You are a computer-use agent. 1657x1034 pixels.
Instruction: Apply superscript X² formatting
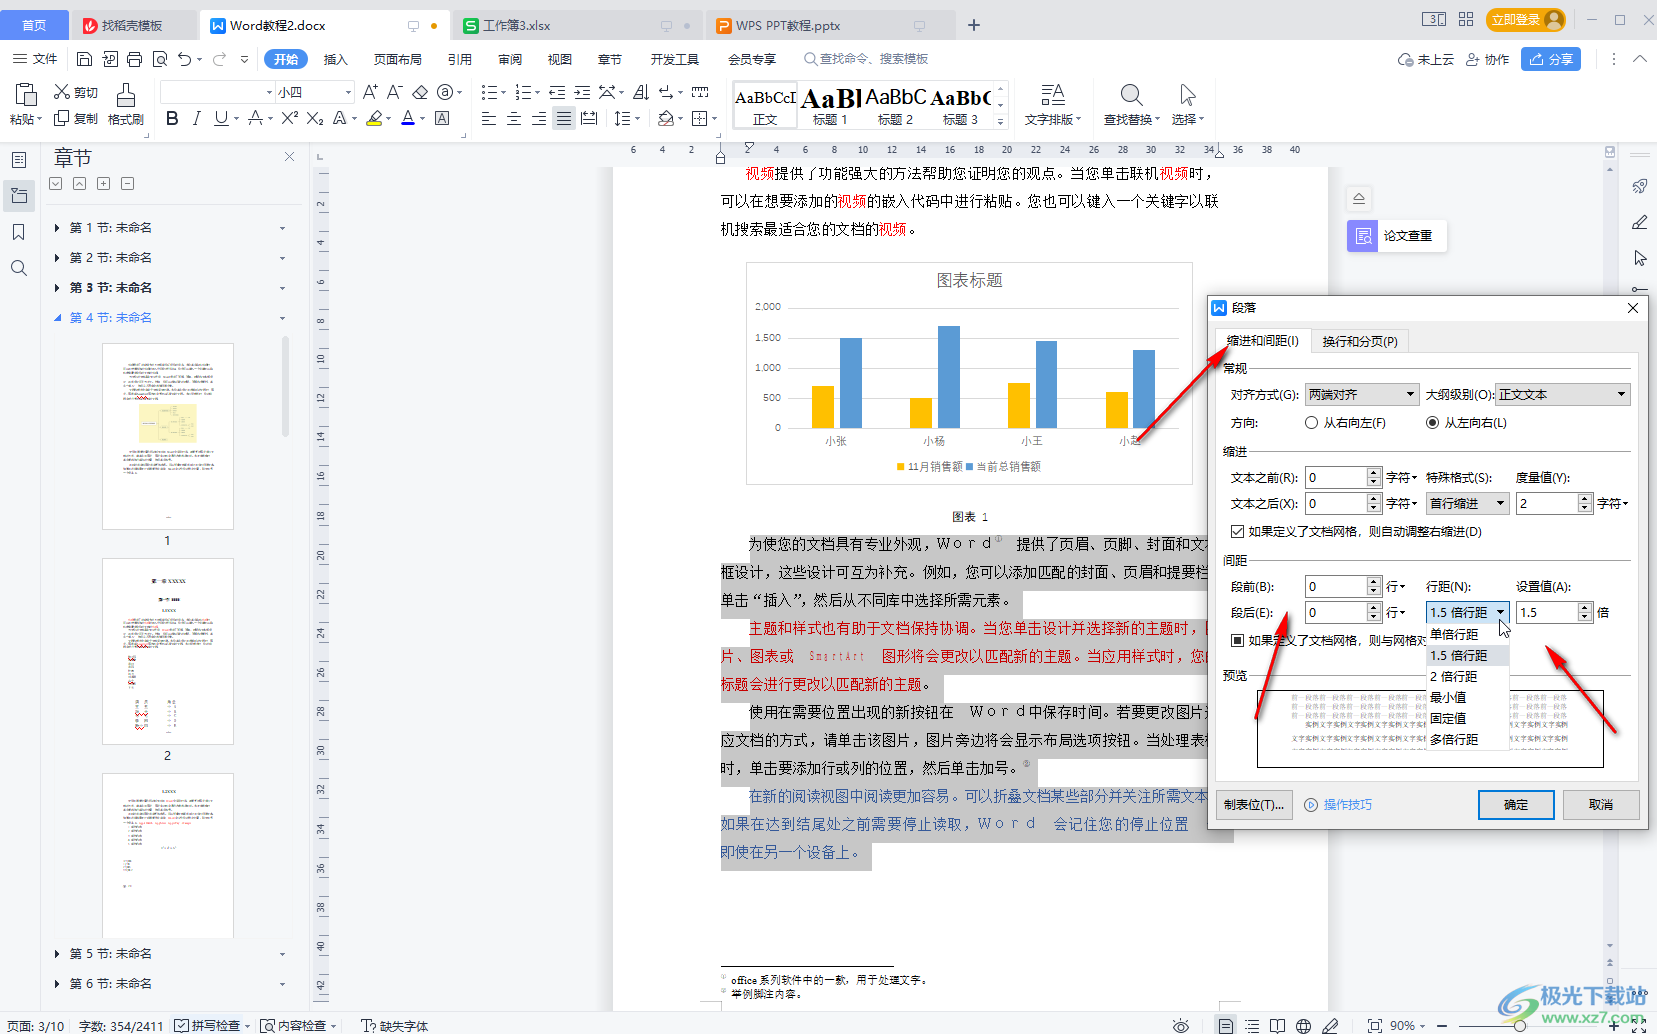[290, 119]
